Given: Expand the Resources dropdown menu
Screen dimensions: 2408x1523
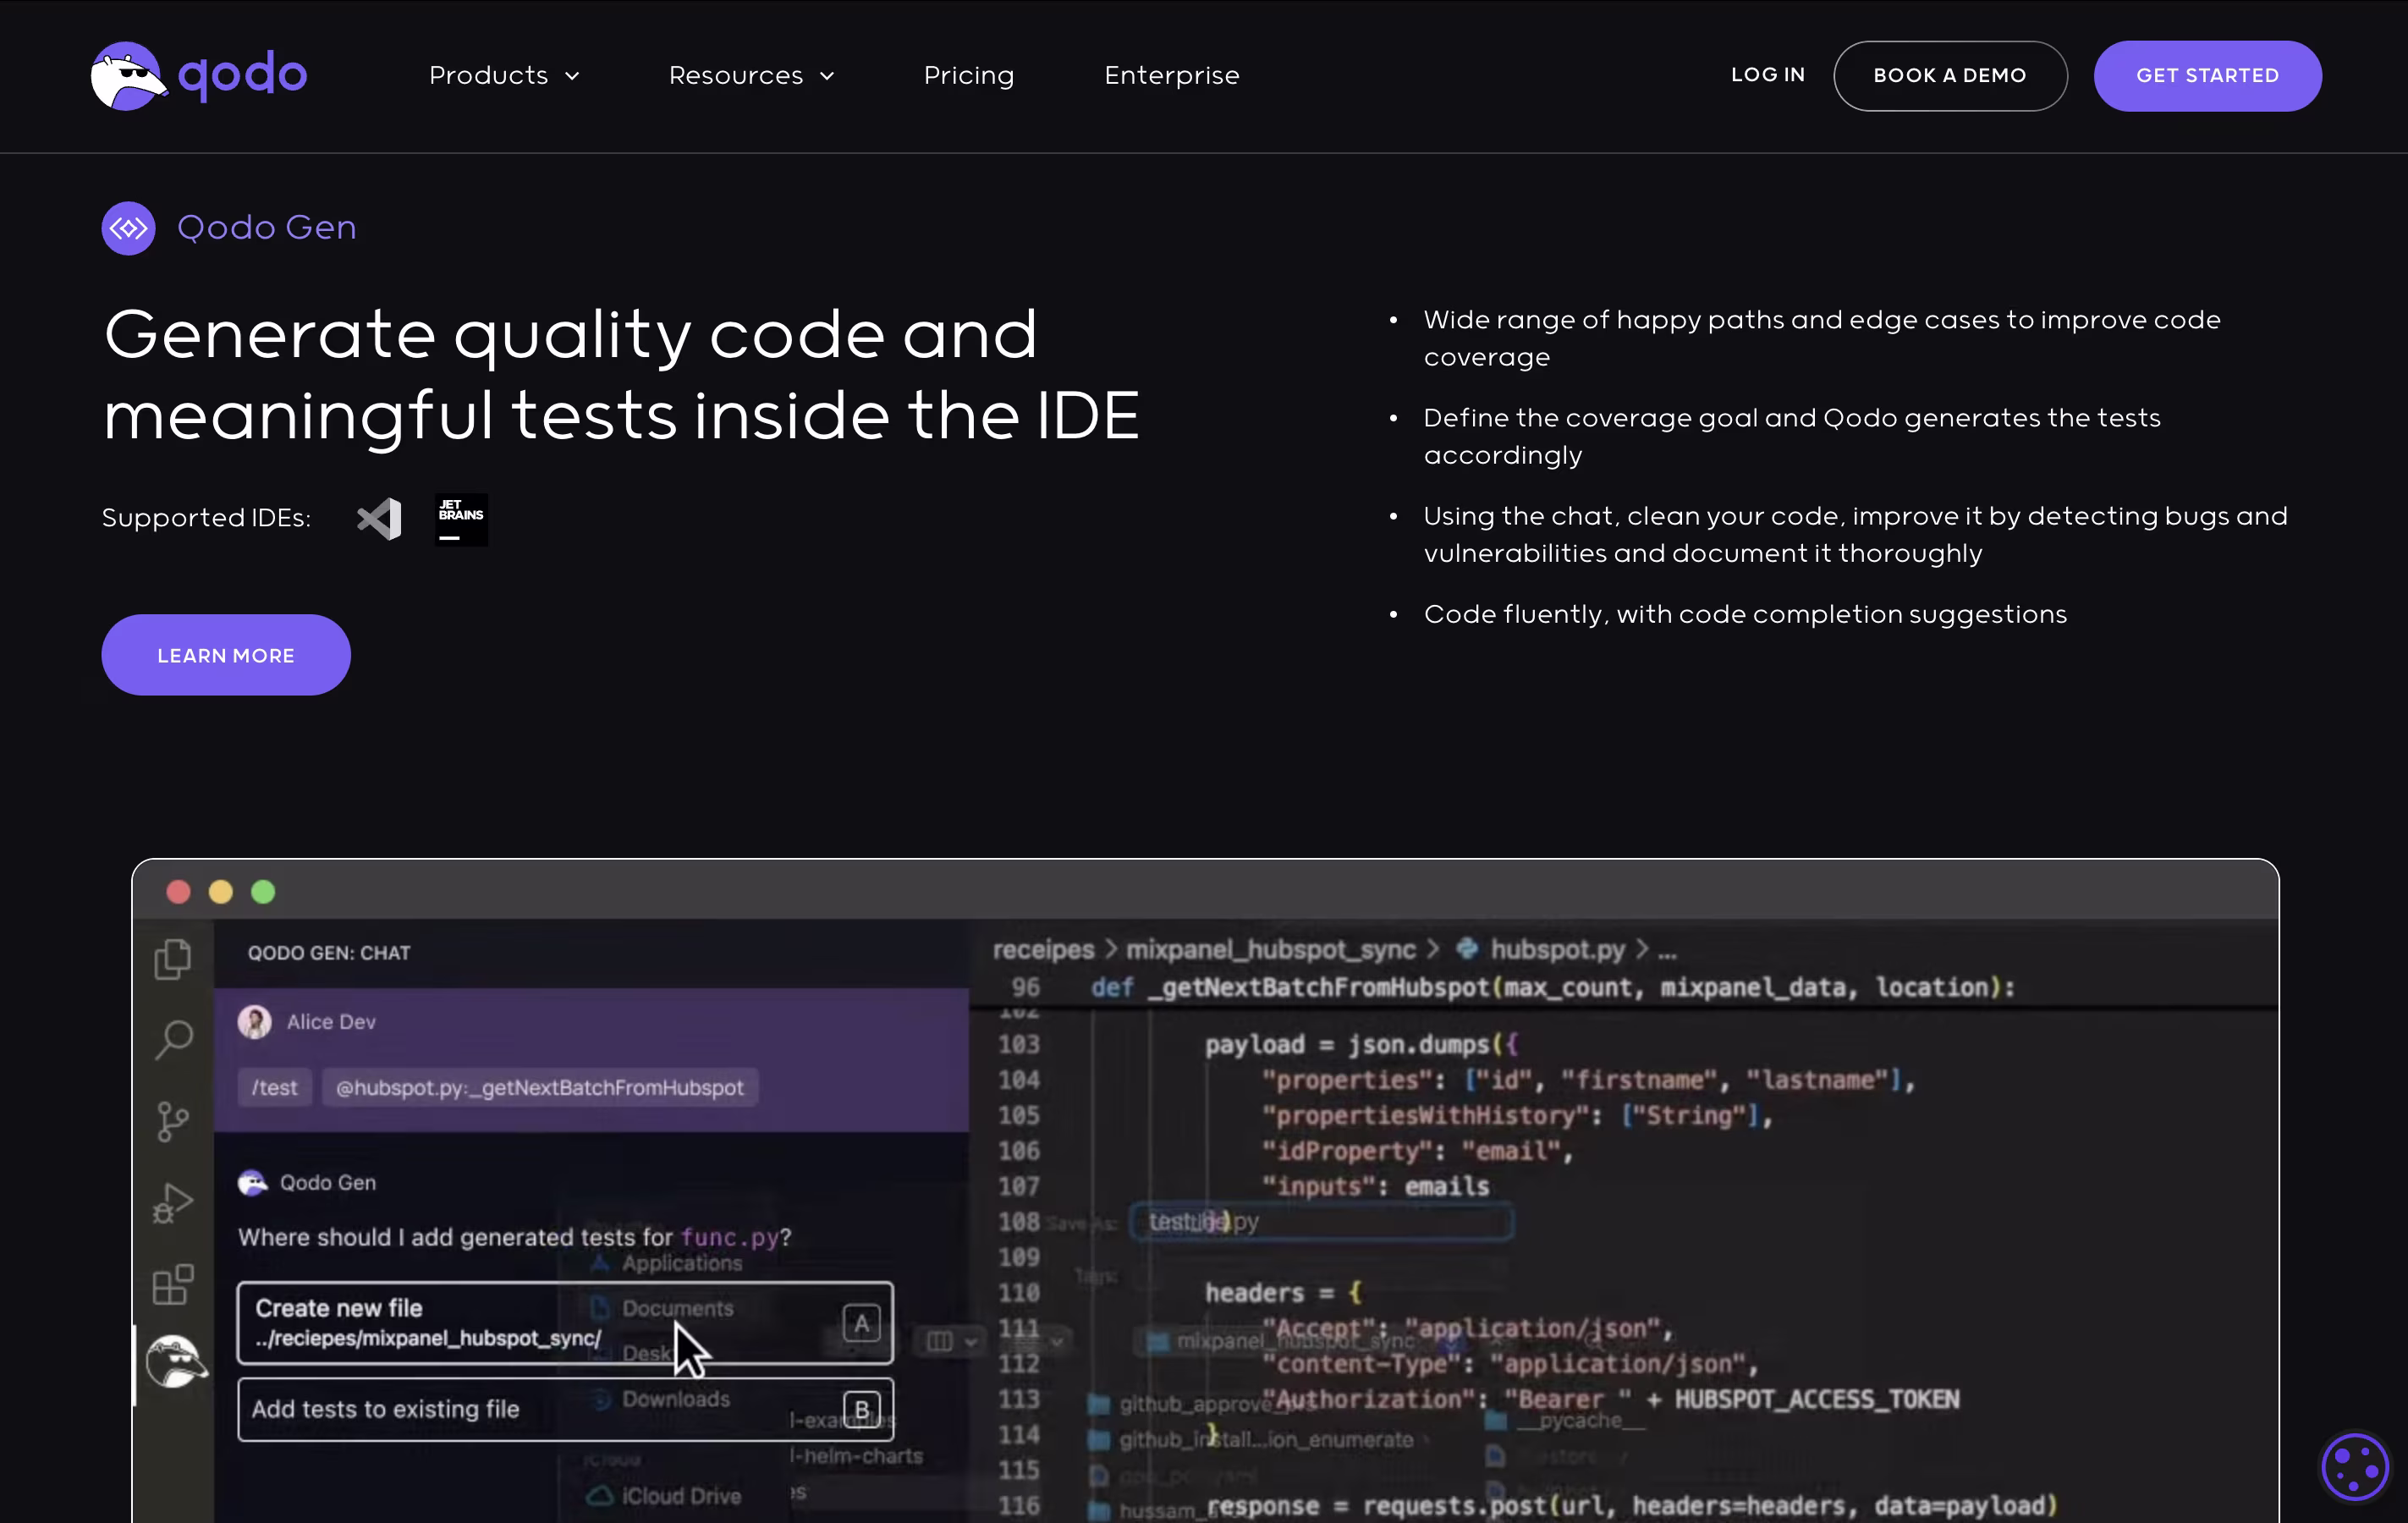Looking at the screenshot, I should click(751, 76).
